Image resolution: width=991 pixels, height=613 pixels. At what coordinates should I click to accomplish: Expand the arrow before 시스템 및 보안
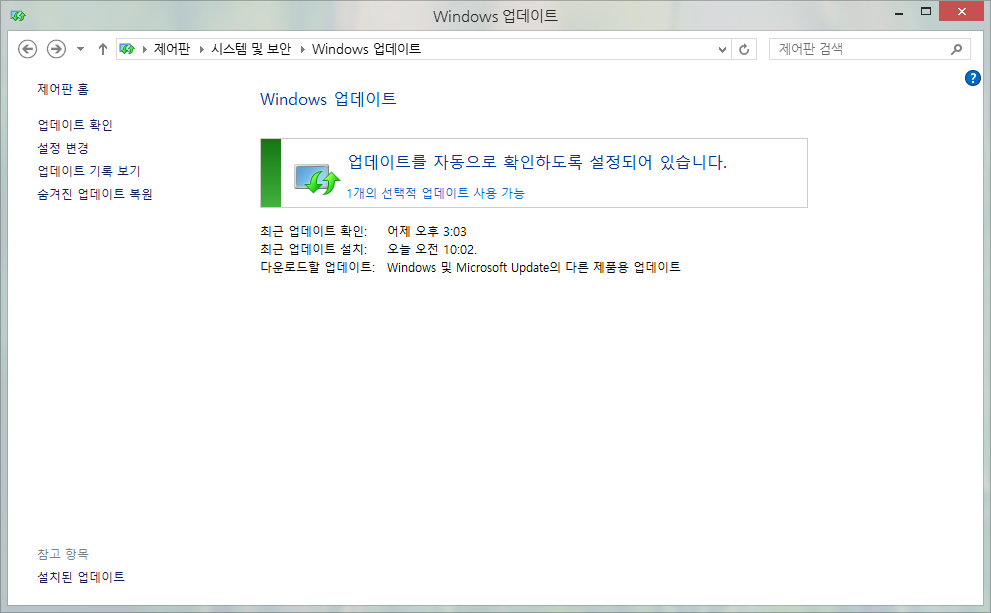[x=202, y=49]
